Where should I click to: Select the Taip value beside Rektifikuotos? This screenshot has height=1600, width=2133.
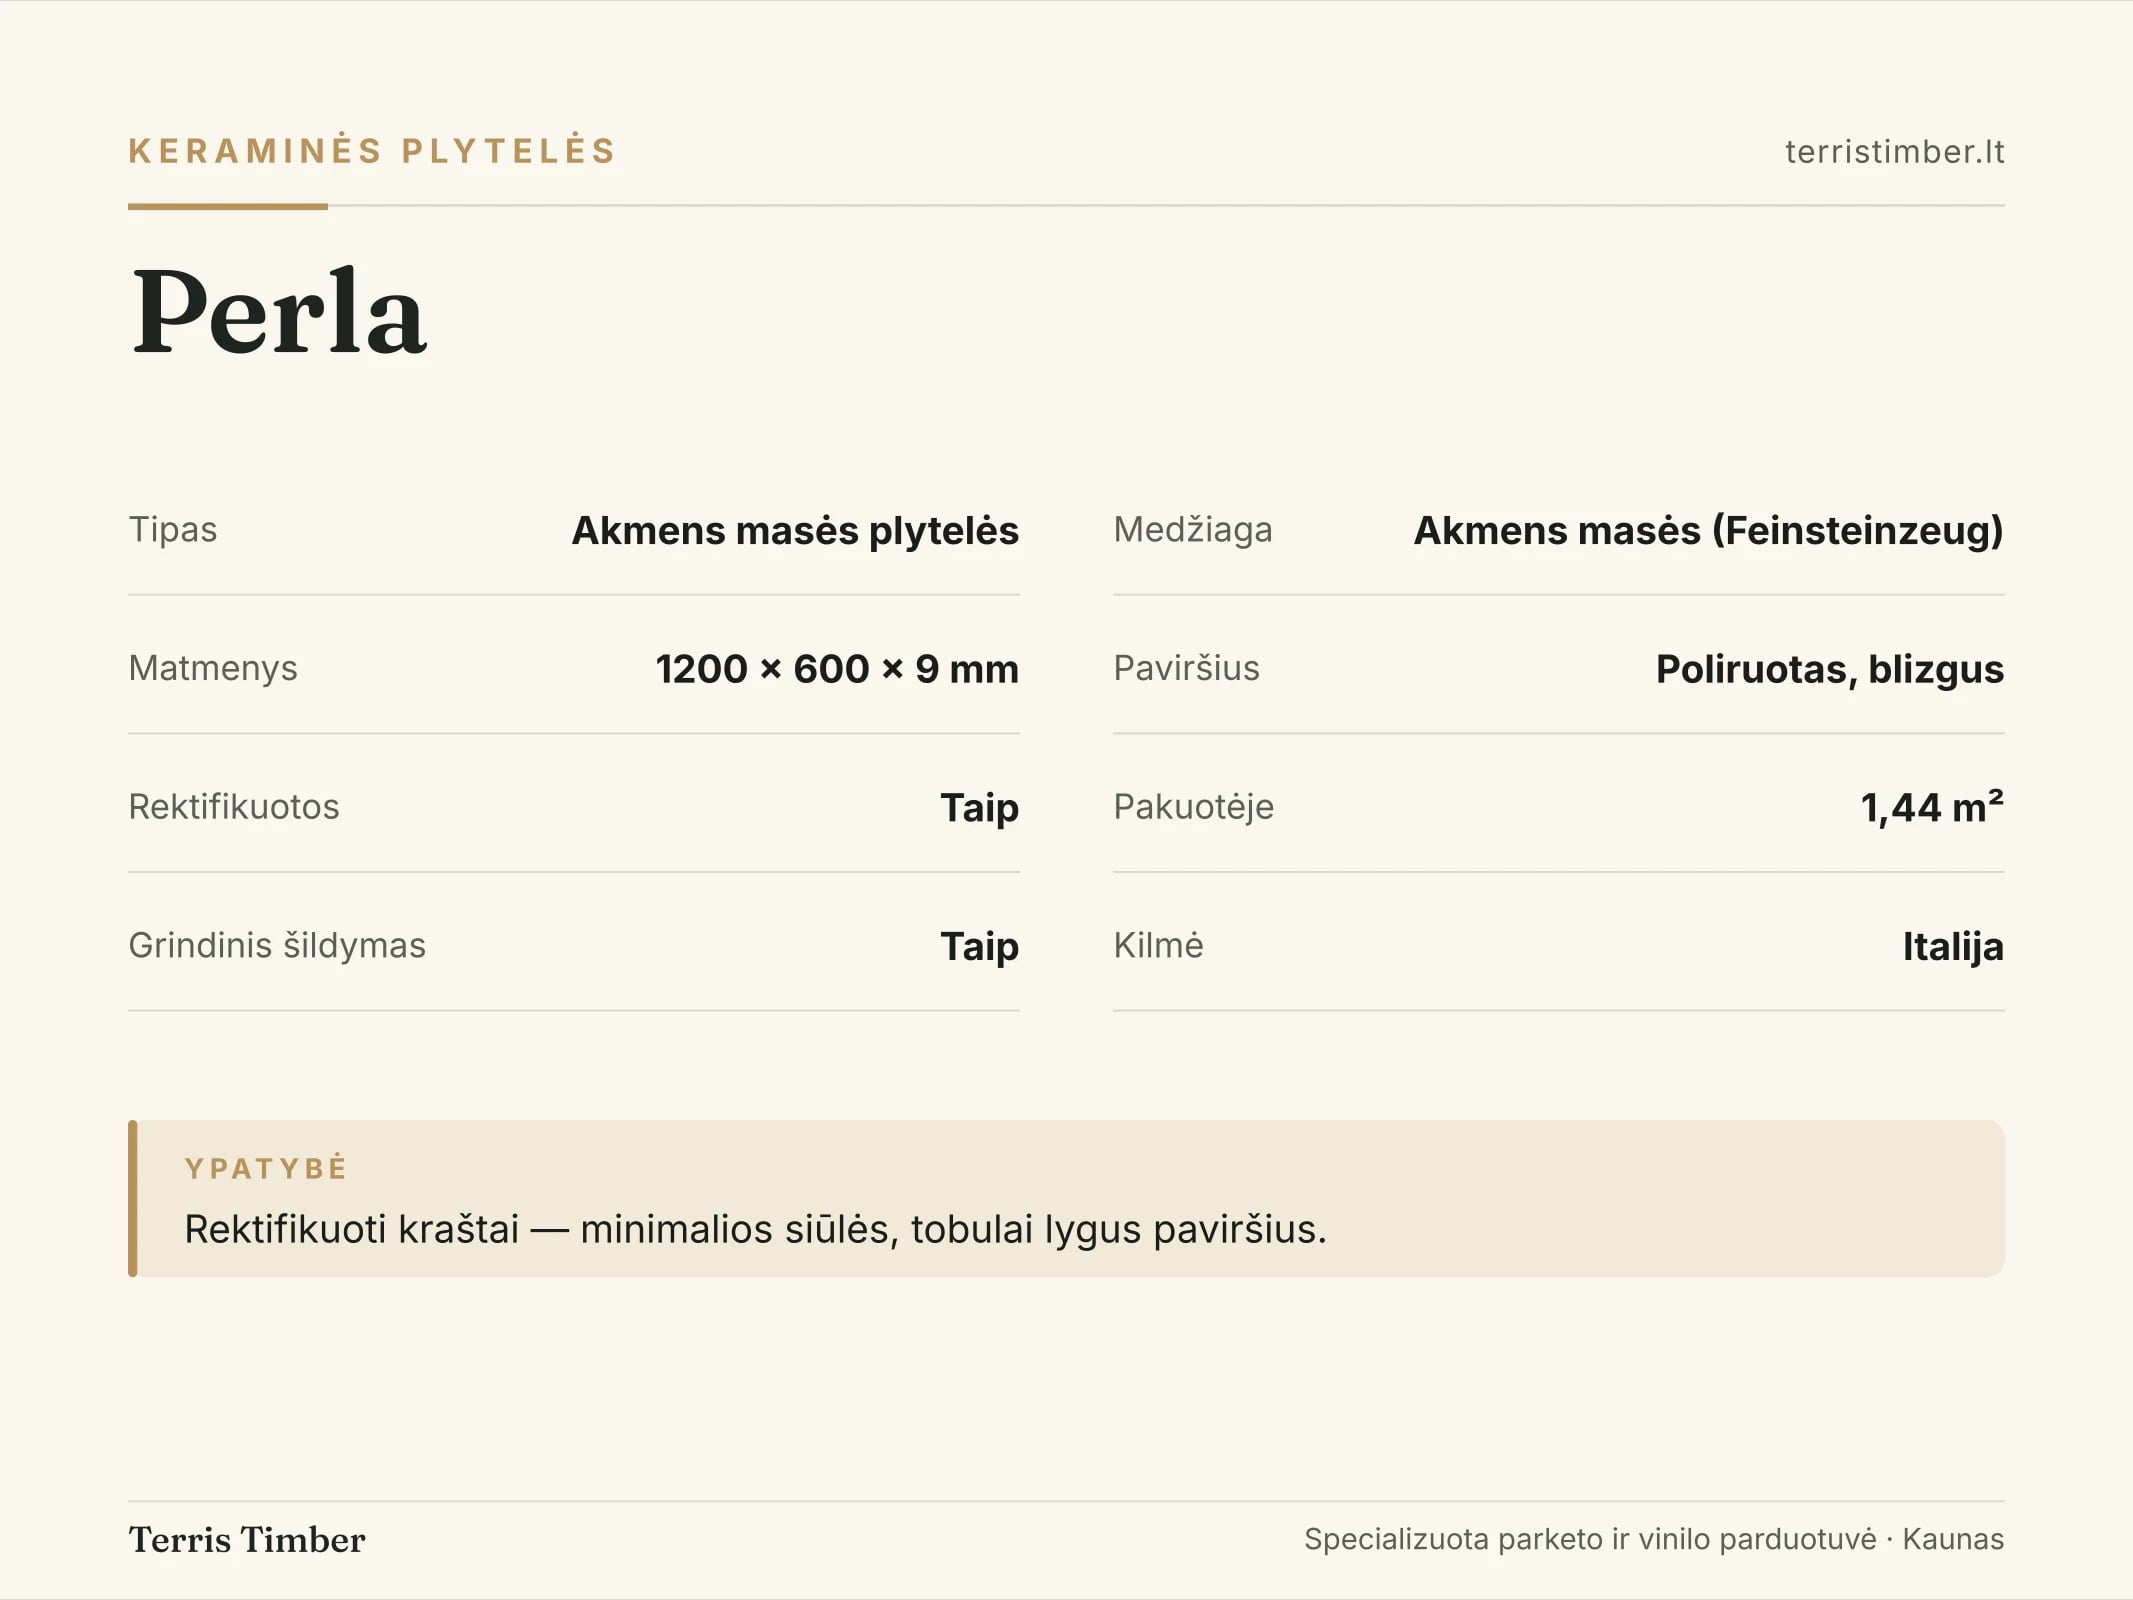pos(979,808)
